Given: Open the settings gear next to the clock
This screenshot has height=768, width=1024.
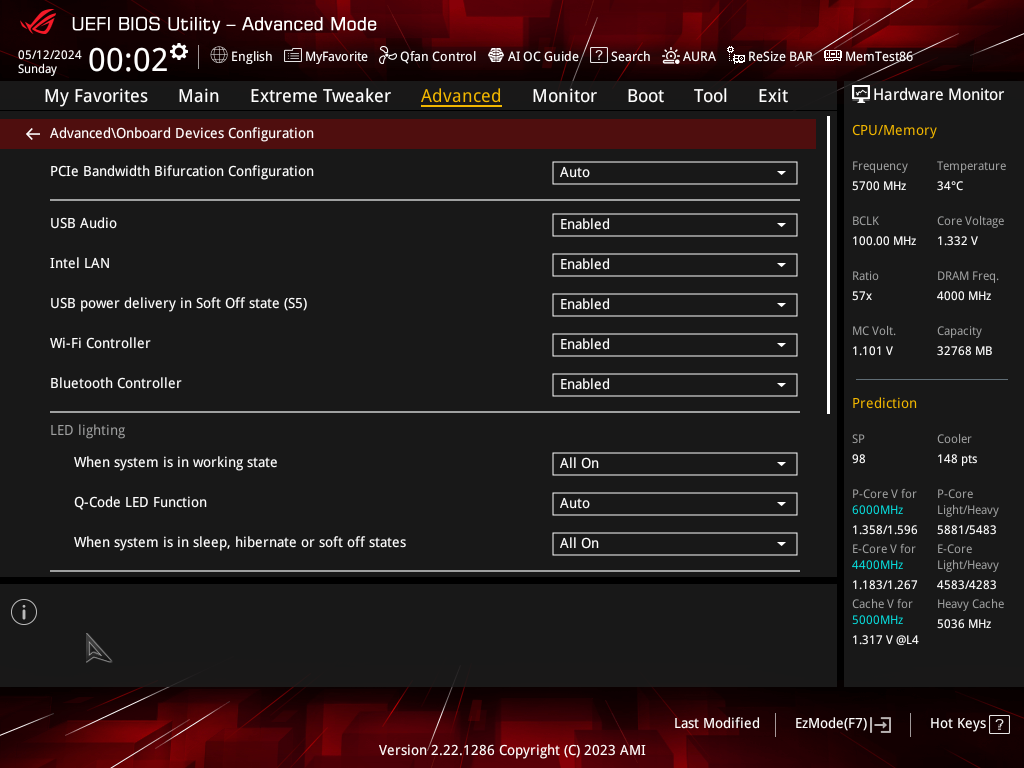Looking at the screenshot, I should [178, 52].
